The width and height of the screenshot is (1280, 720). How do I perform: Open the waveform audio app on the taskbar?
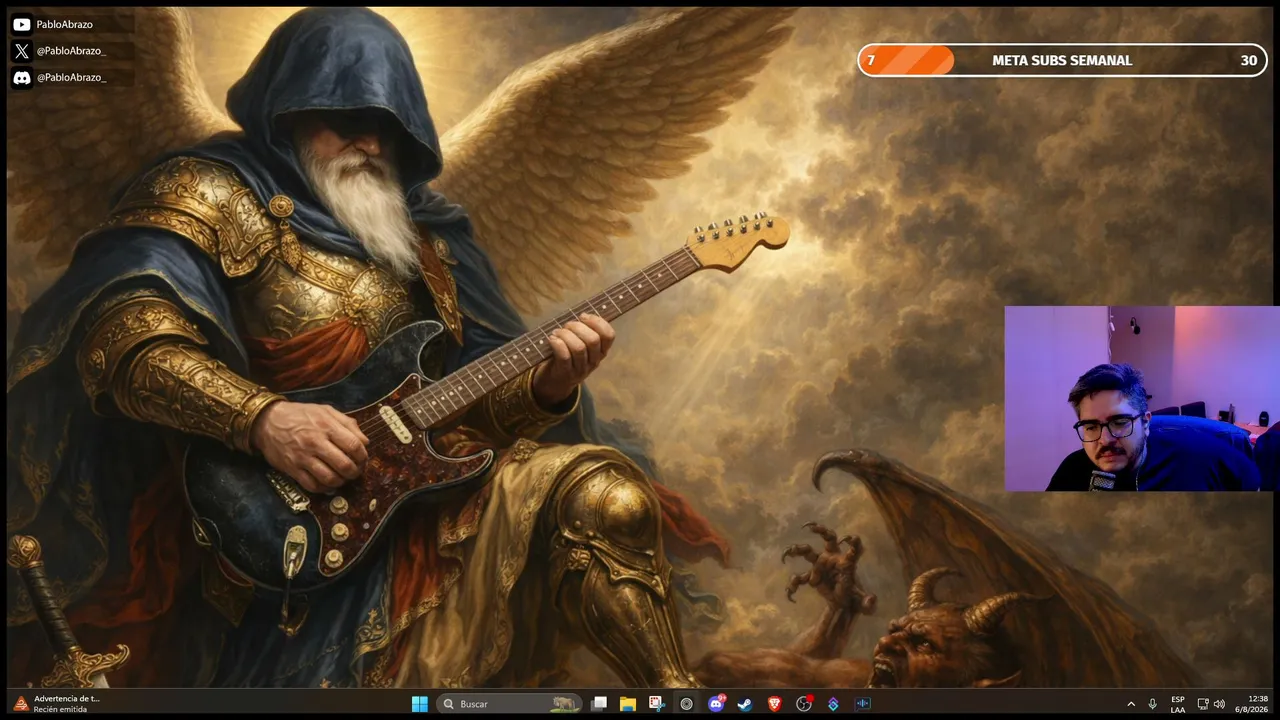[863, 704]
